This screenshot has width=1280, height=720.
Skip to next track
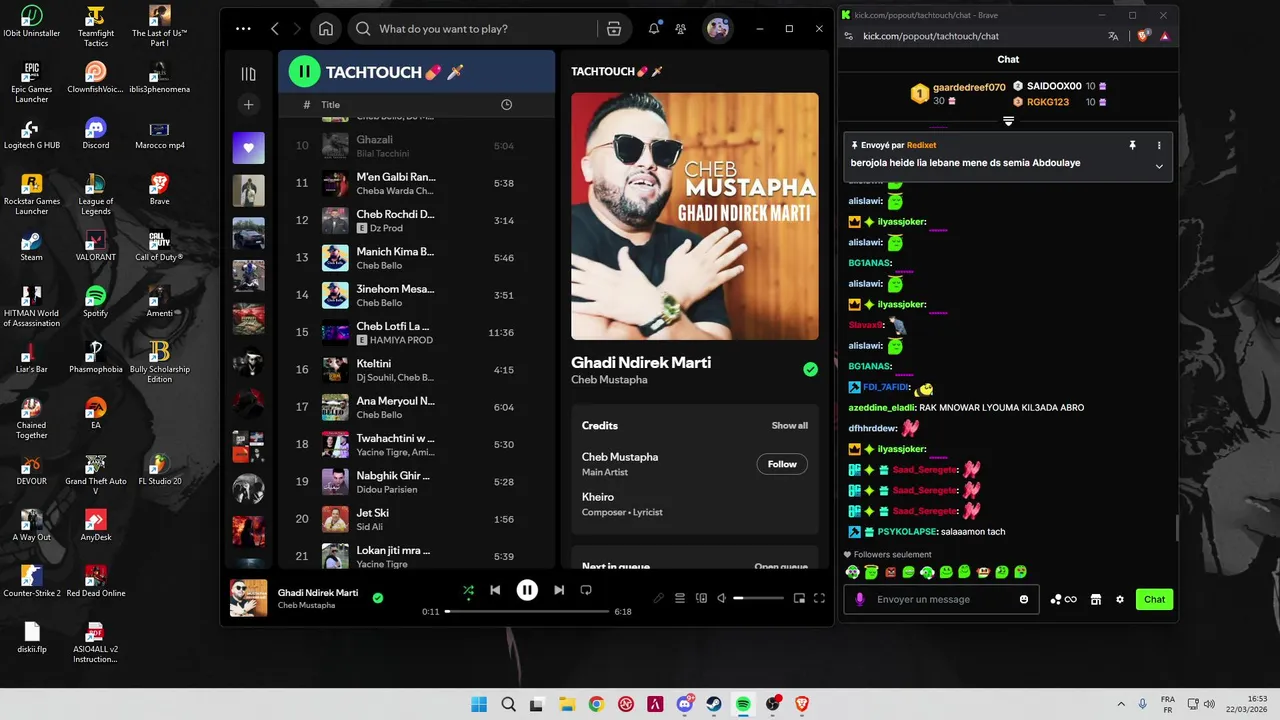[559, 590]
